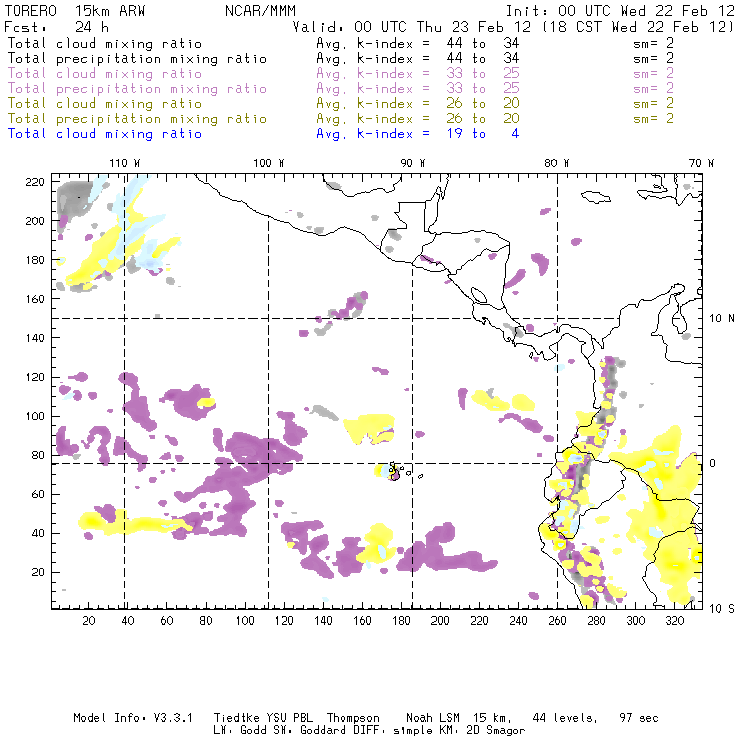Click the '200' tick label on horizontal axis

tap(440, 621)
